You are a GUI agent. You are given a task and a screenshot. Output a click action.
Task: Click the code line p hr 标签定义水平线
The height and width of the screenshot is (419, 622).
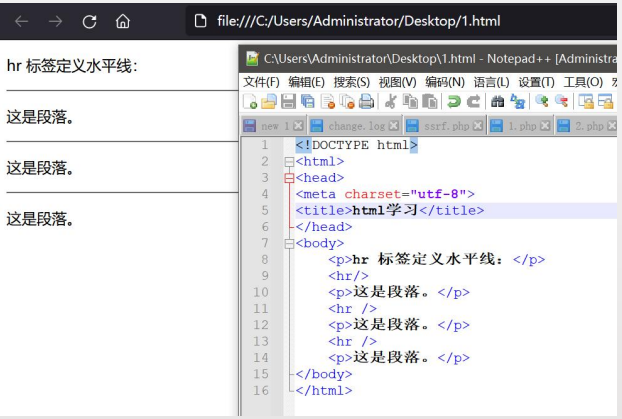tap(436, 259)
